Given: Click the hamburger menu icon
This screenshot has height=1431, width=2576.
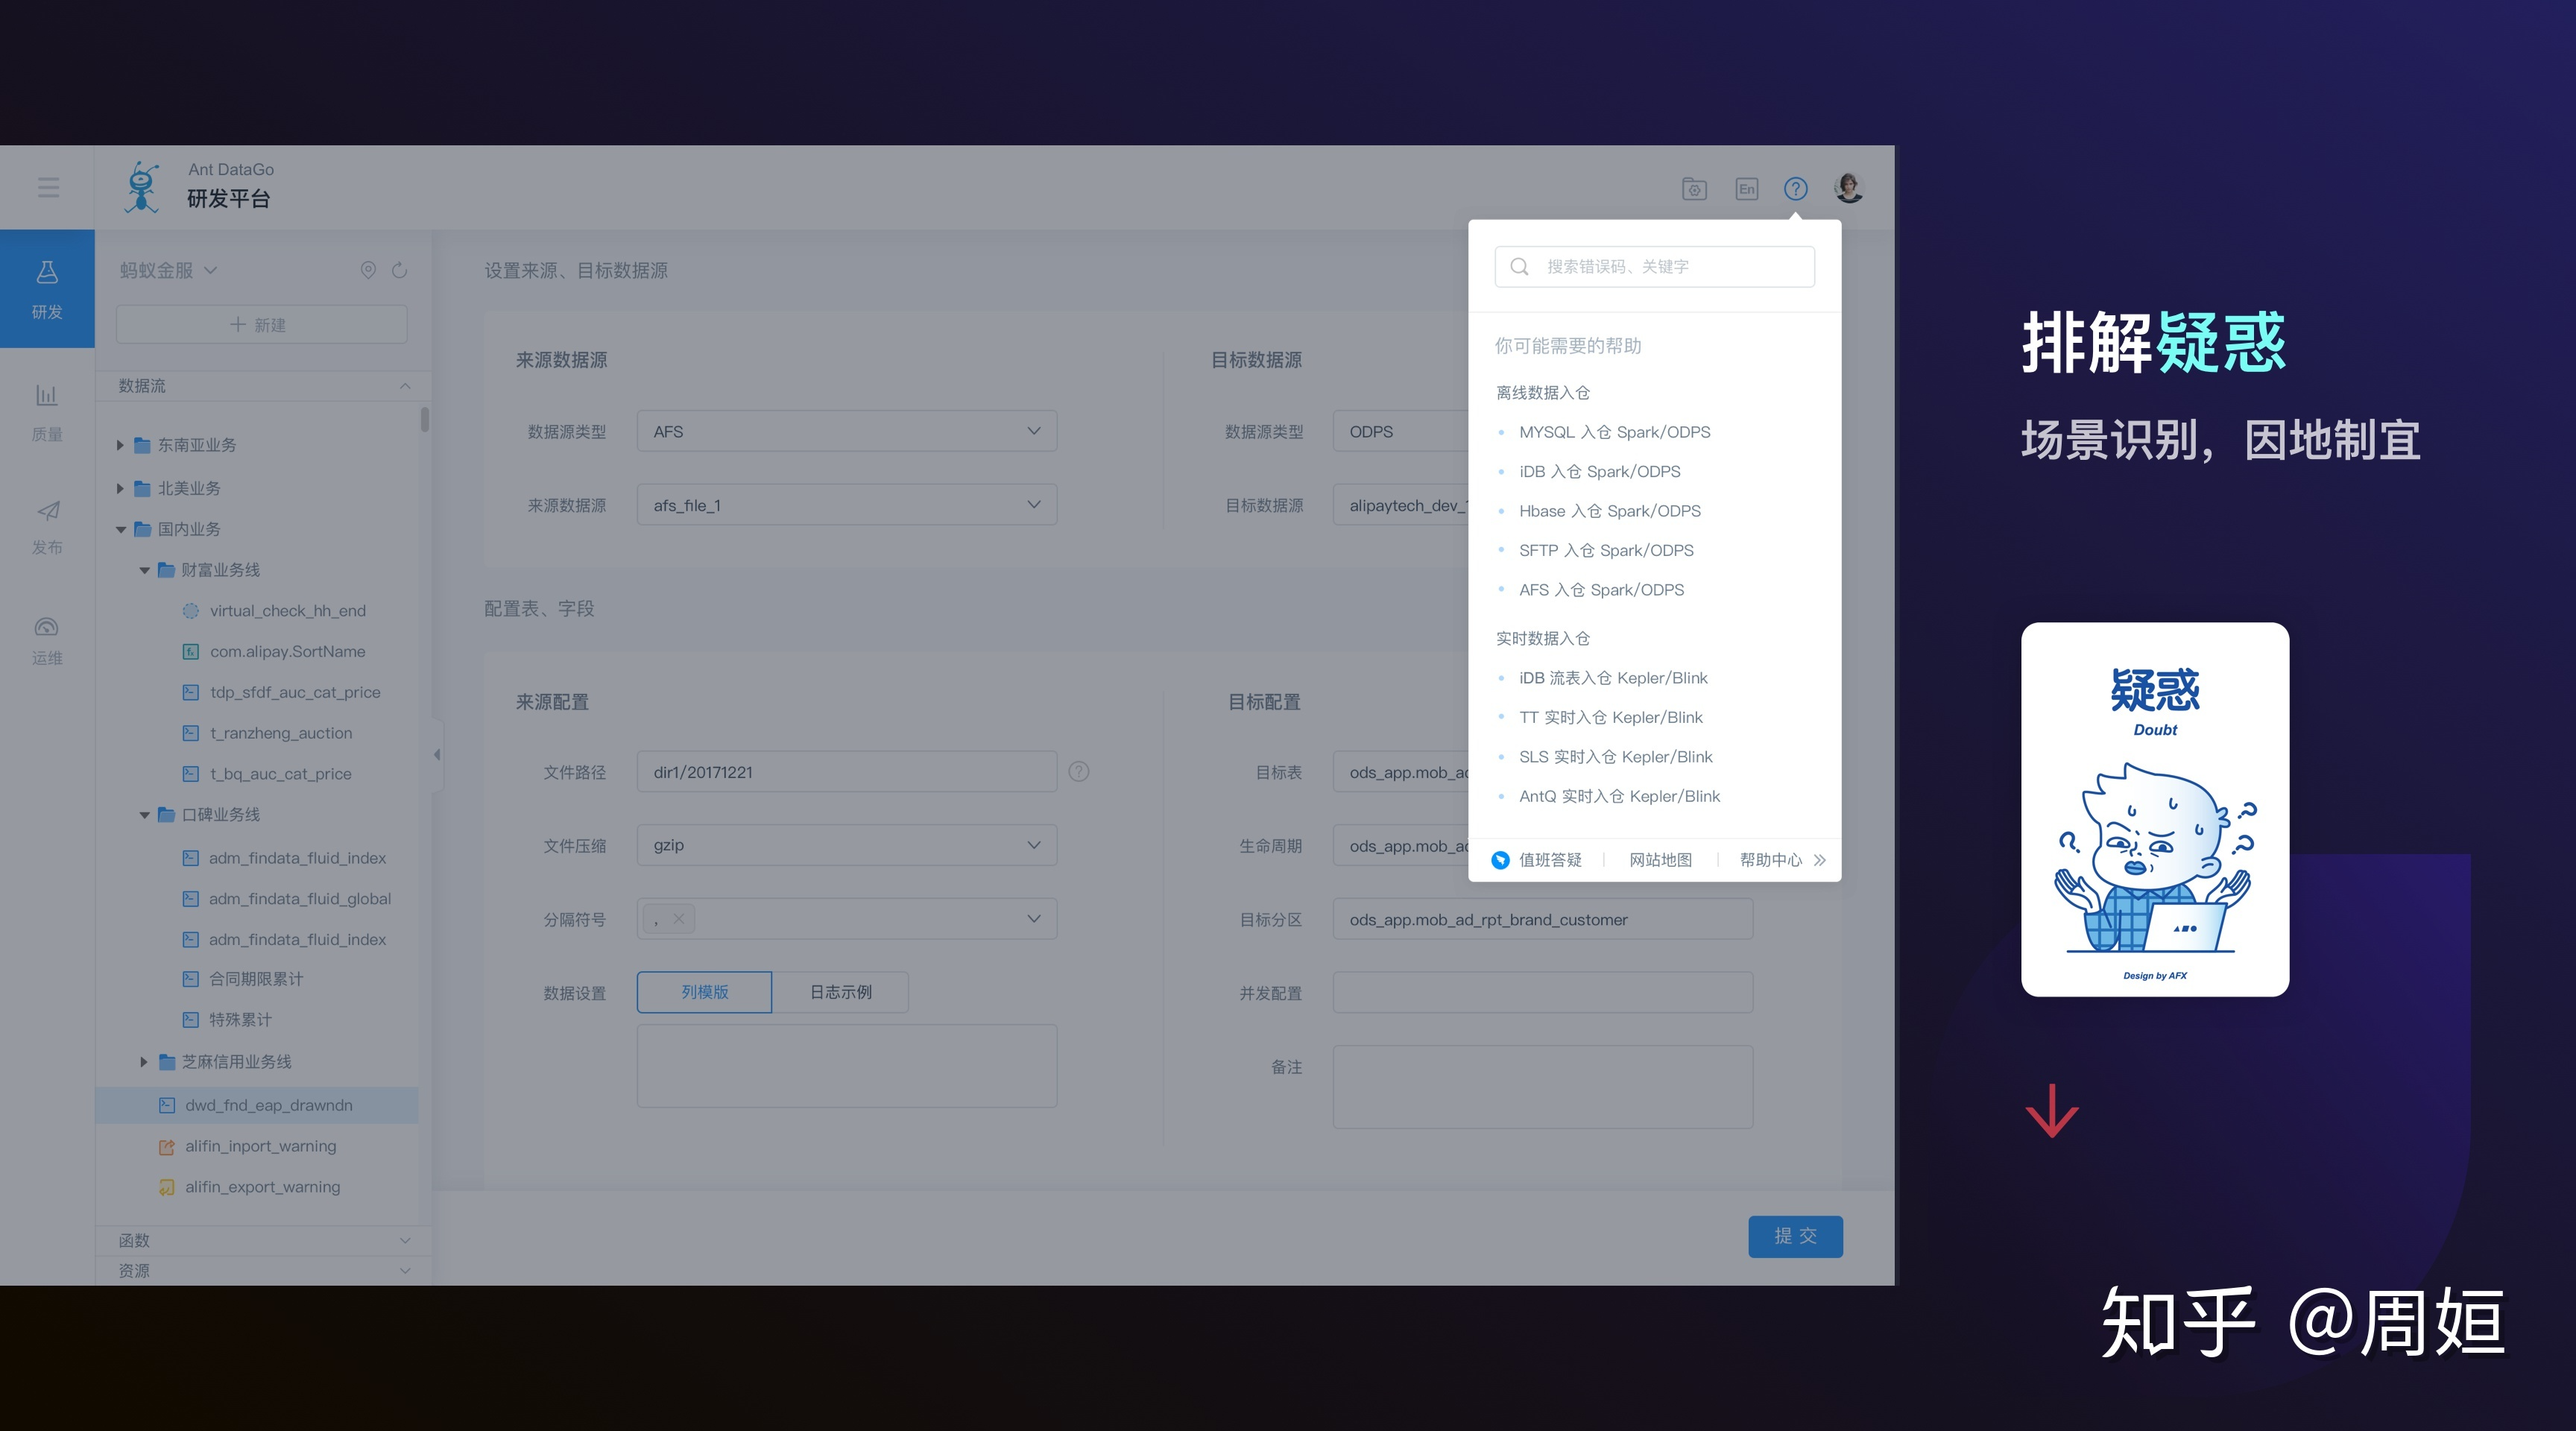Looking at the screenshot, I should [48, 188].
